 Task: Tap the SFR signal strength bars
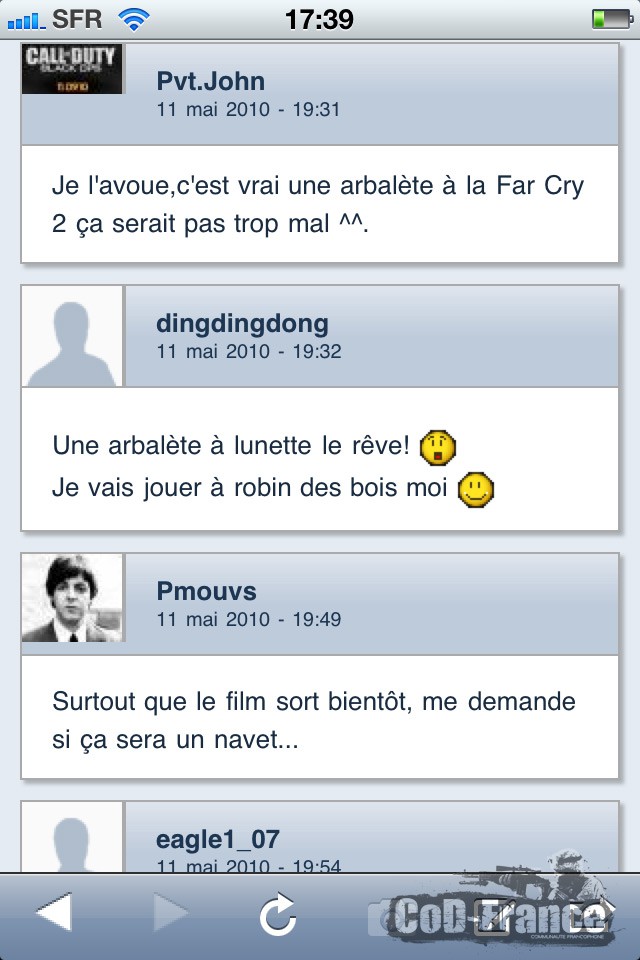pos(26,21)
